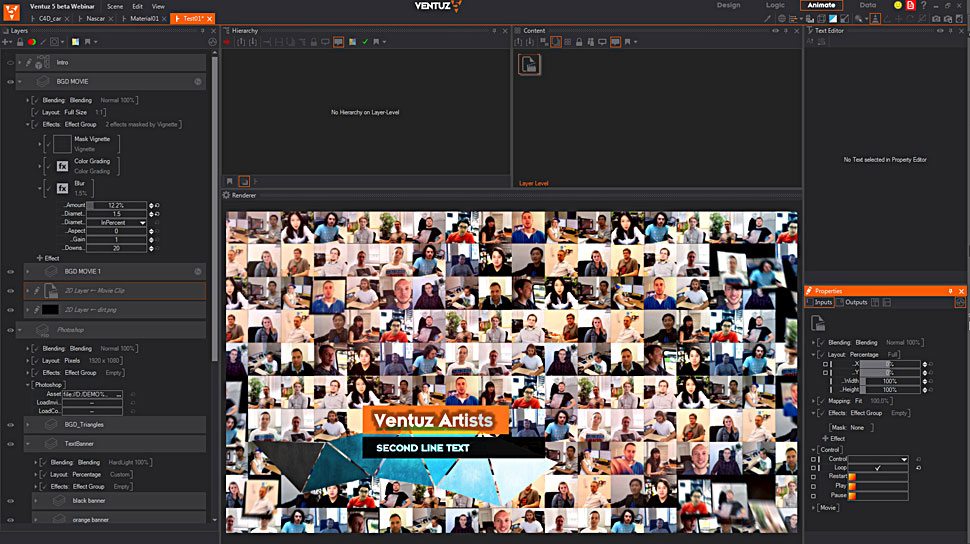
Task: Open the help question mark icon
Action: click(924, 6)
